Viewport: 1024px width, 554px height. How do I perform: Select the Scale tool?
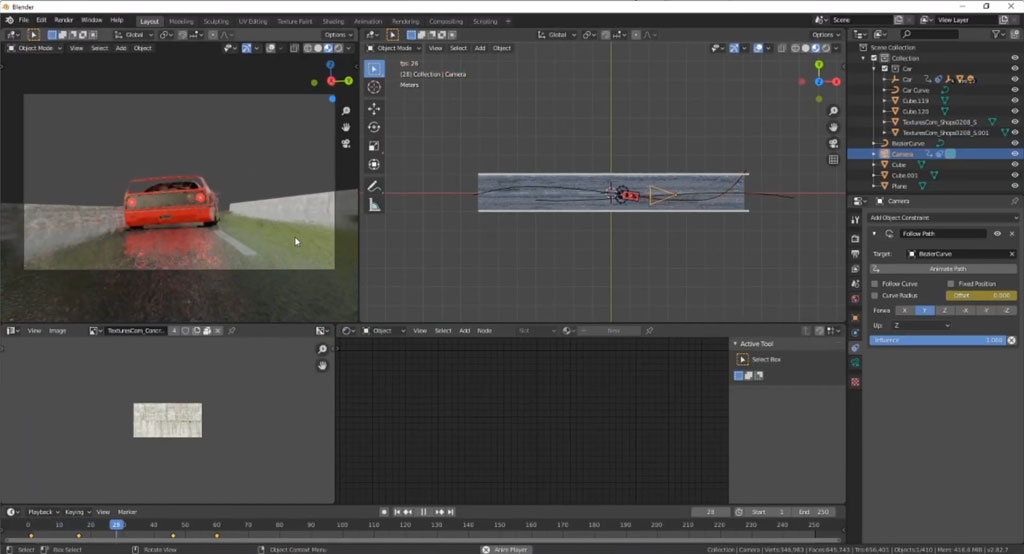click(x=374, y=146)
